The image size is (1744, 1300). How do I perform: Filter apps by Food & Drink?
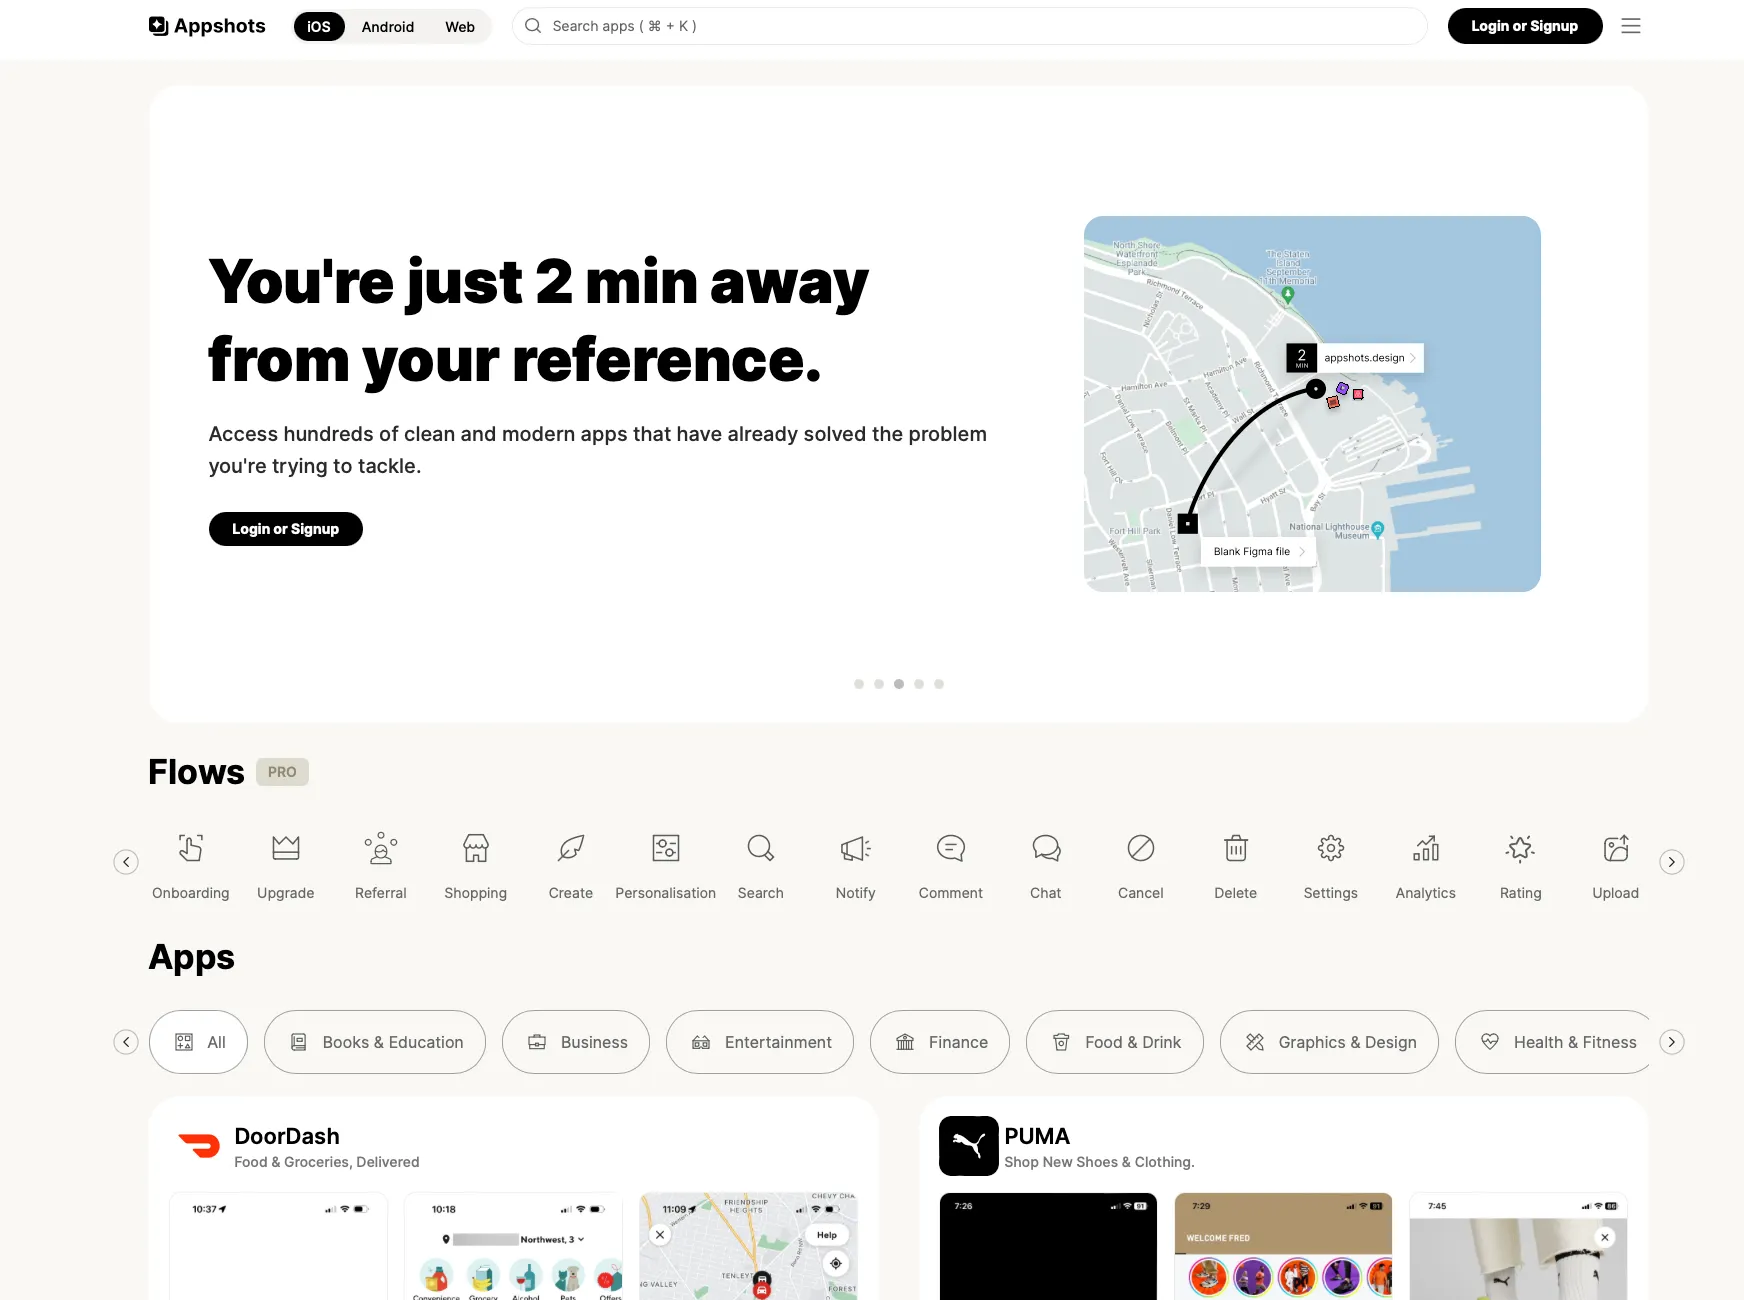(x=1115, y=1042)
